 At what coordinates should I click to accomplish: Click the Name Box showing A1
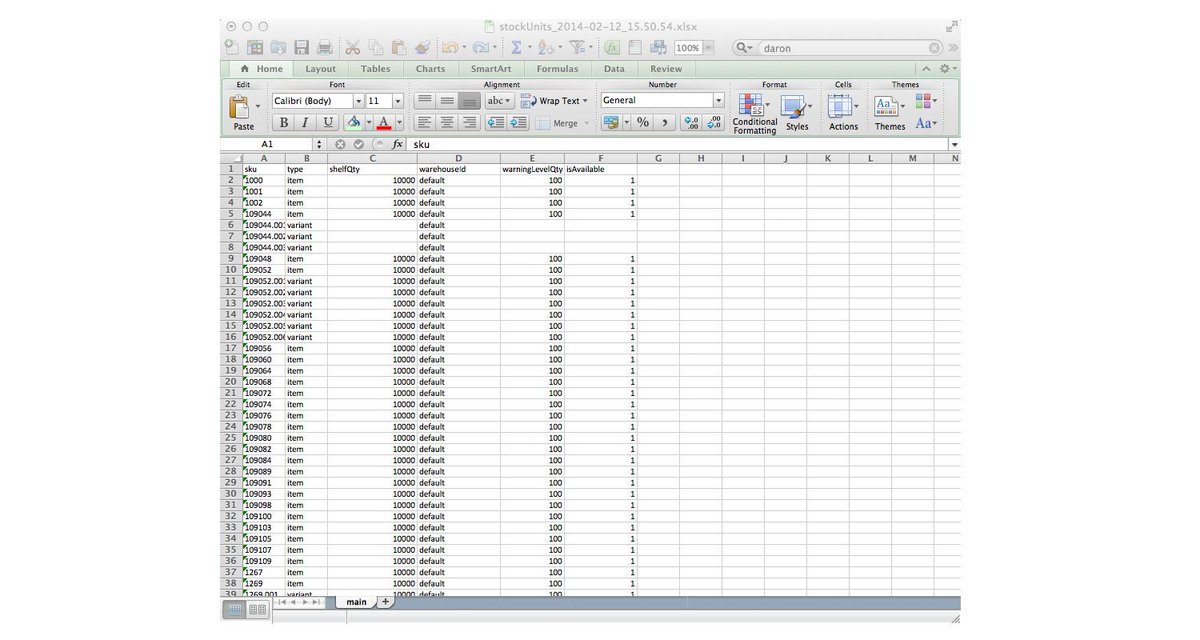pyautogui.click(x=267, y=144)
